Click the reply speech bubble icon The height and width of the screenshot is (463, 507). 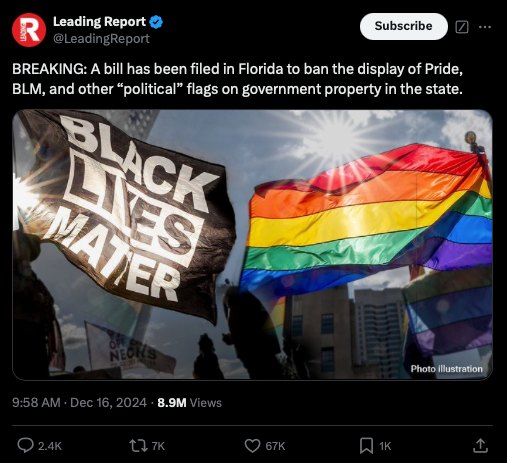[25, 446]
